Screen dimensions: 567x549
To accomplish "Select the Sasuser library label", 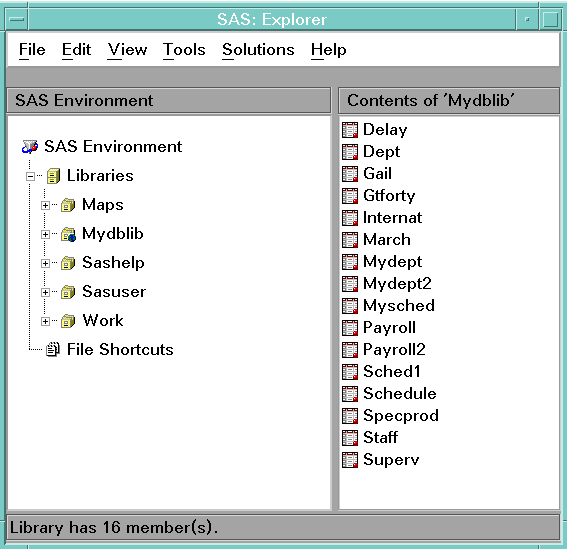I will pos(114,291).
